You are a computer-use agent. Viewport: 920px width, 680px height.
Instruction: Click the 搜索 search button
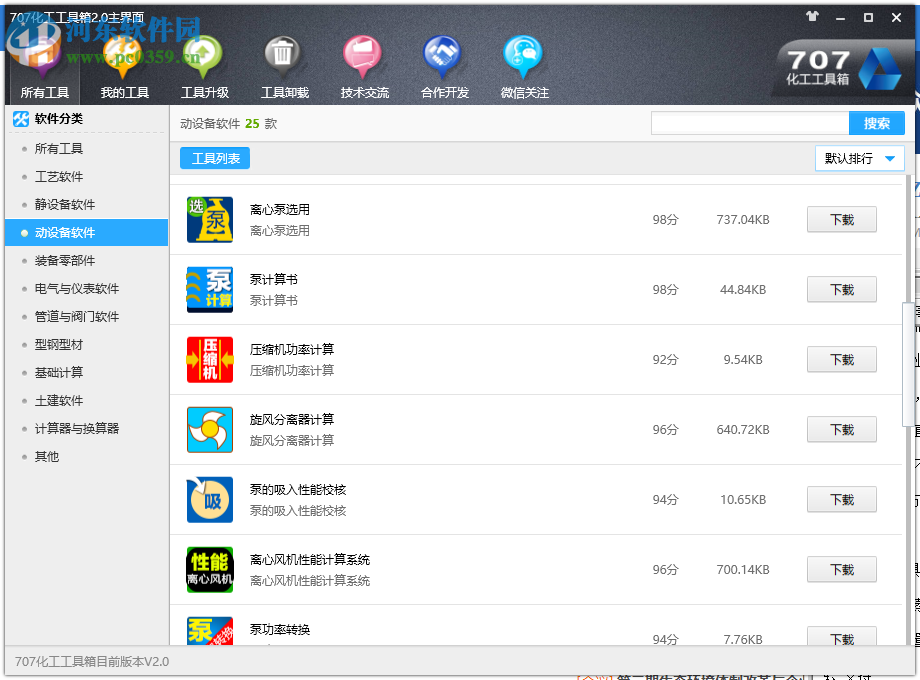pos(877,123)
